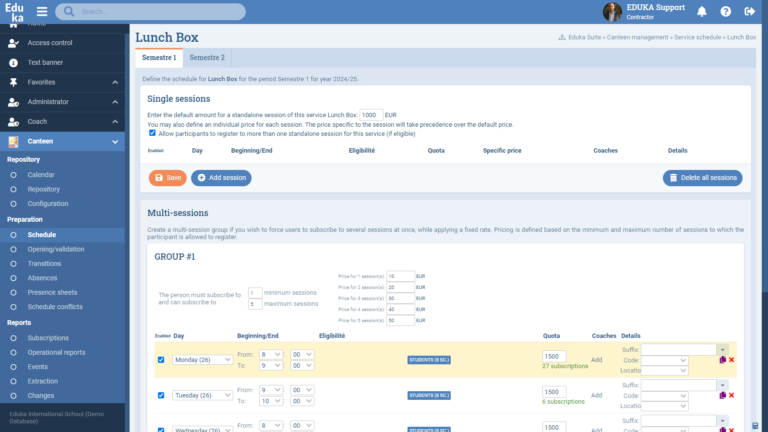
Task: Uncheck allow multiple standalone sessions checkbox
Action: (152, 133)
